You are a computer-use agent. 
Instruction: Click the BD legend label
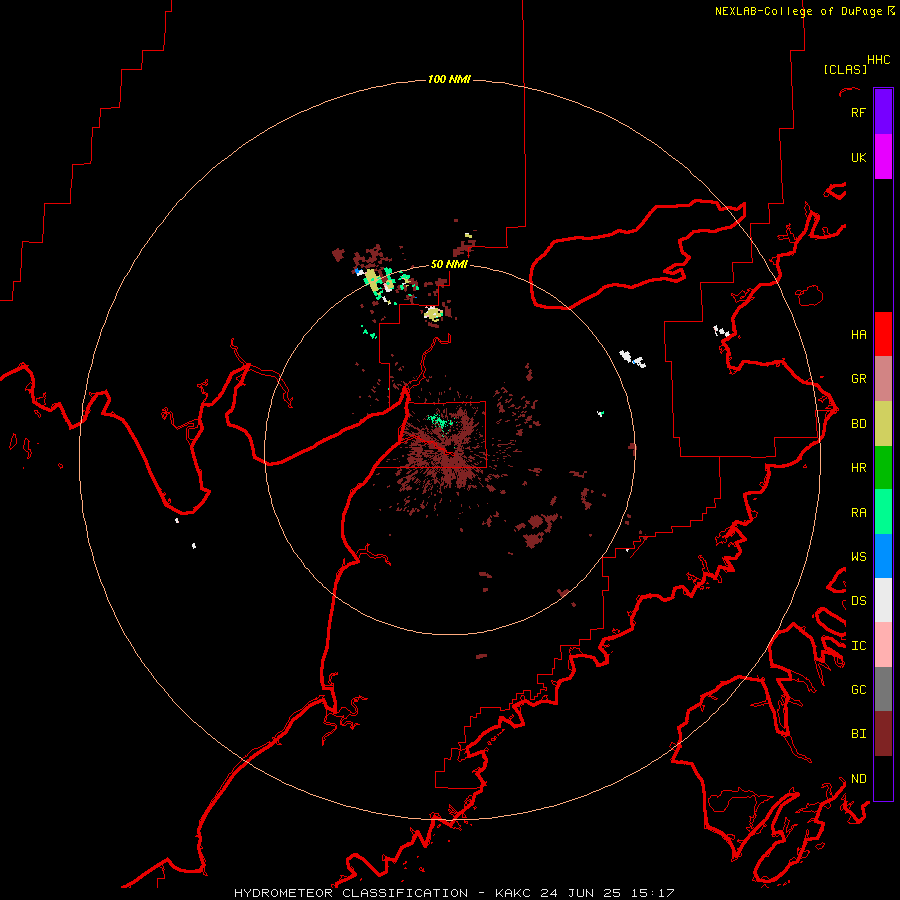[858, 424]
